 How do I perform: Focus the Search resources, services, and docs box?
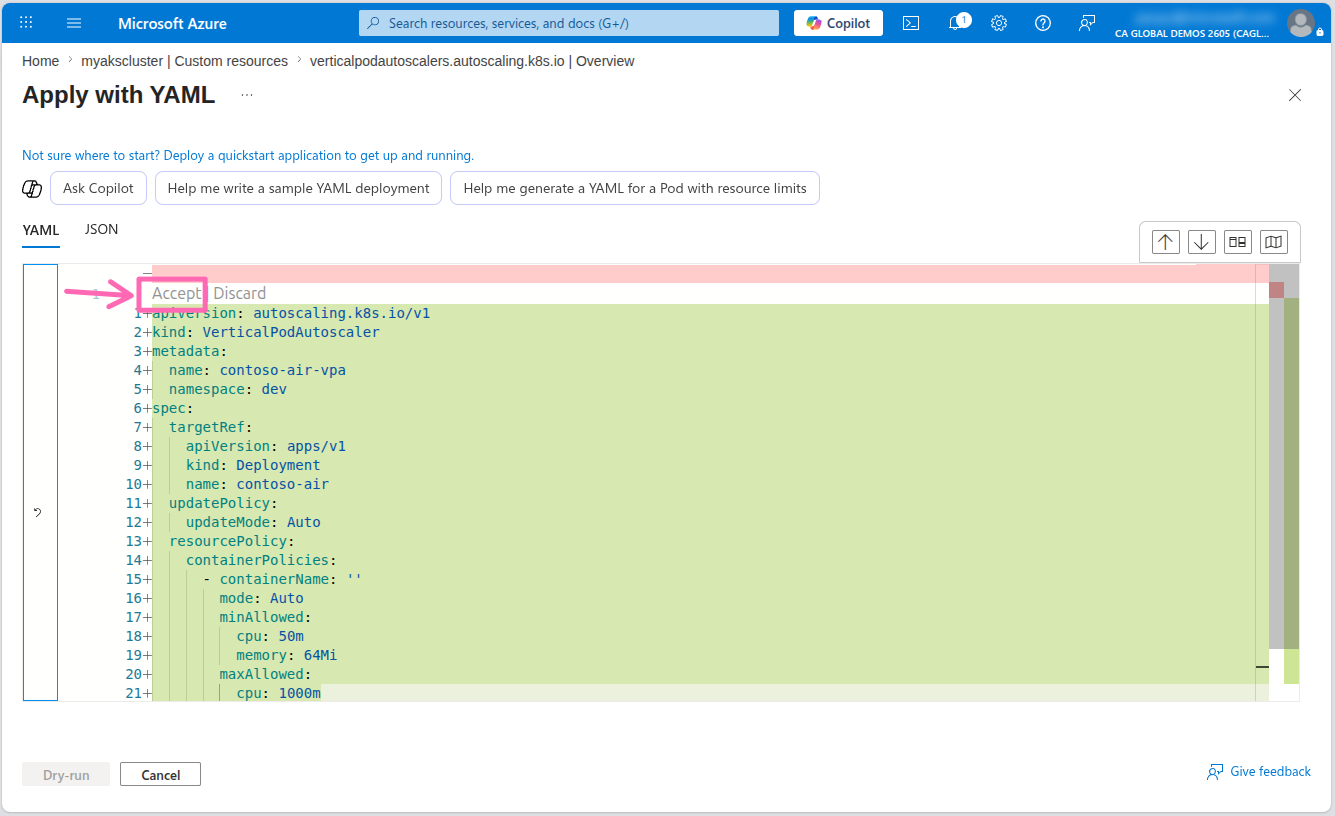[569, 23]
